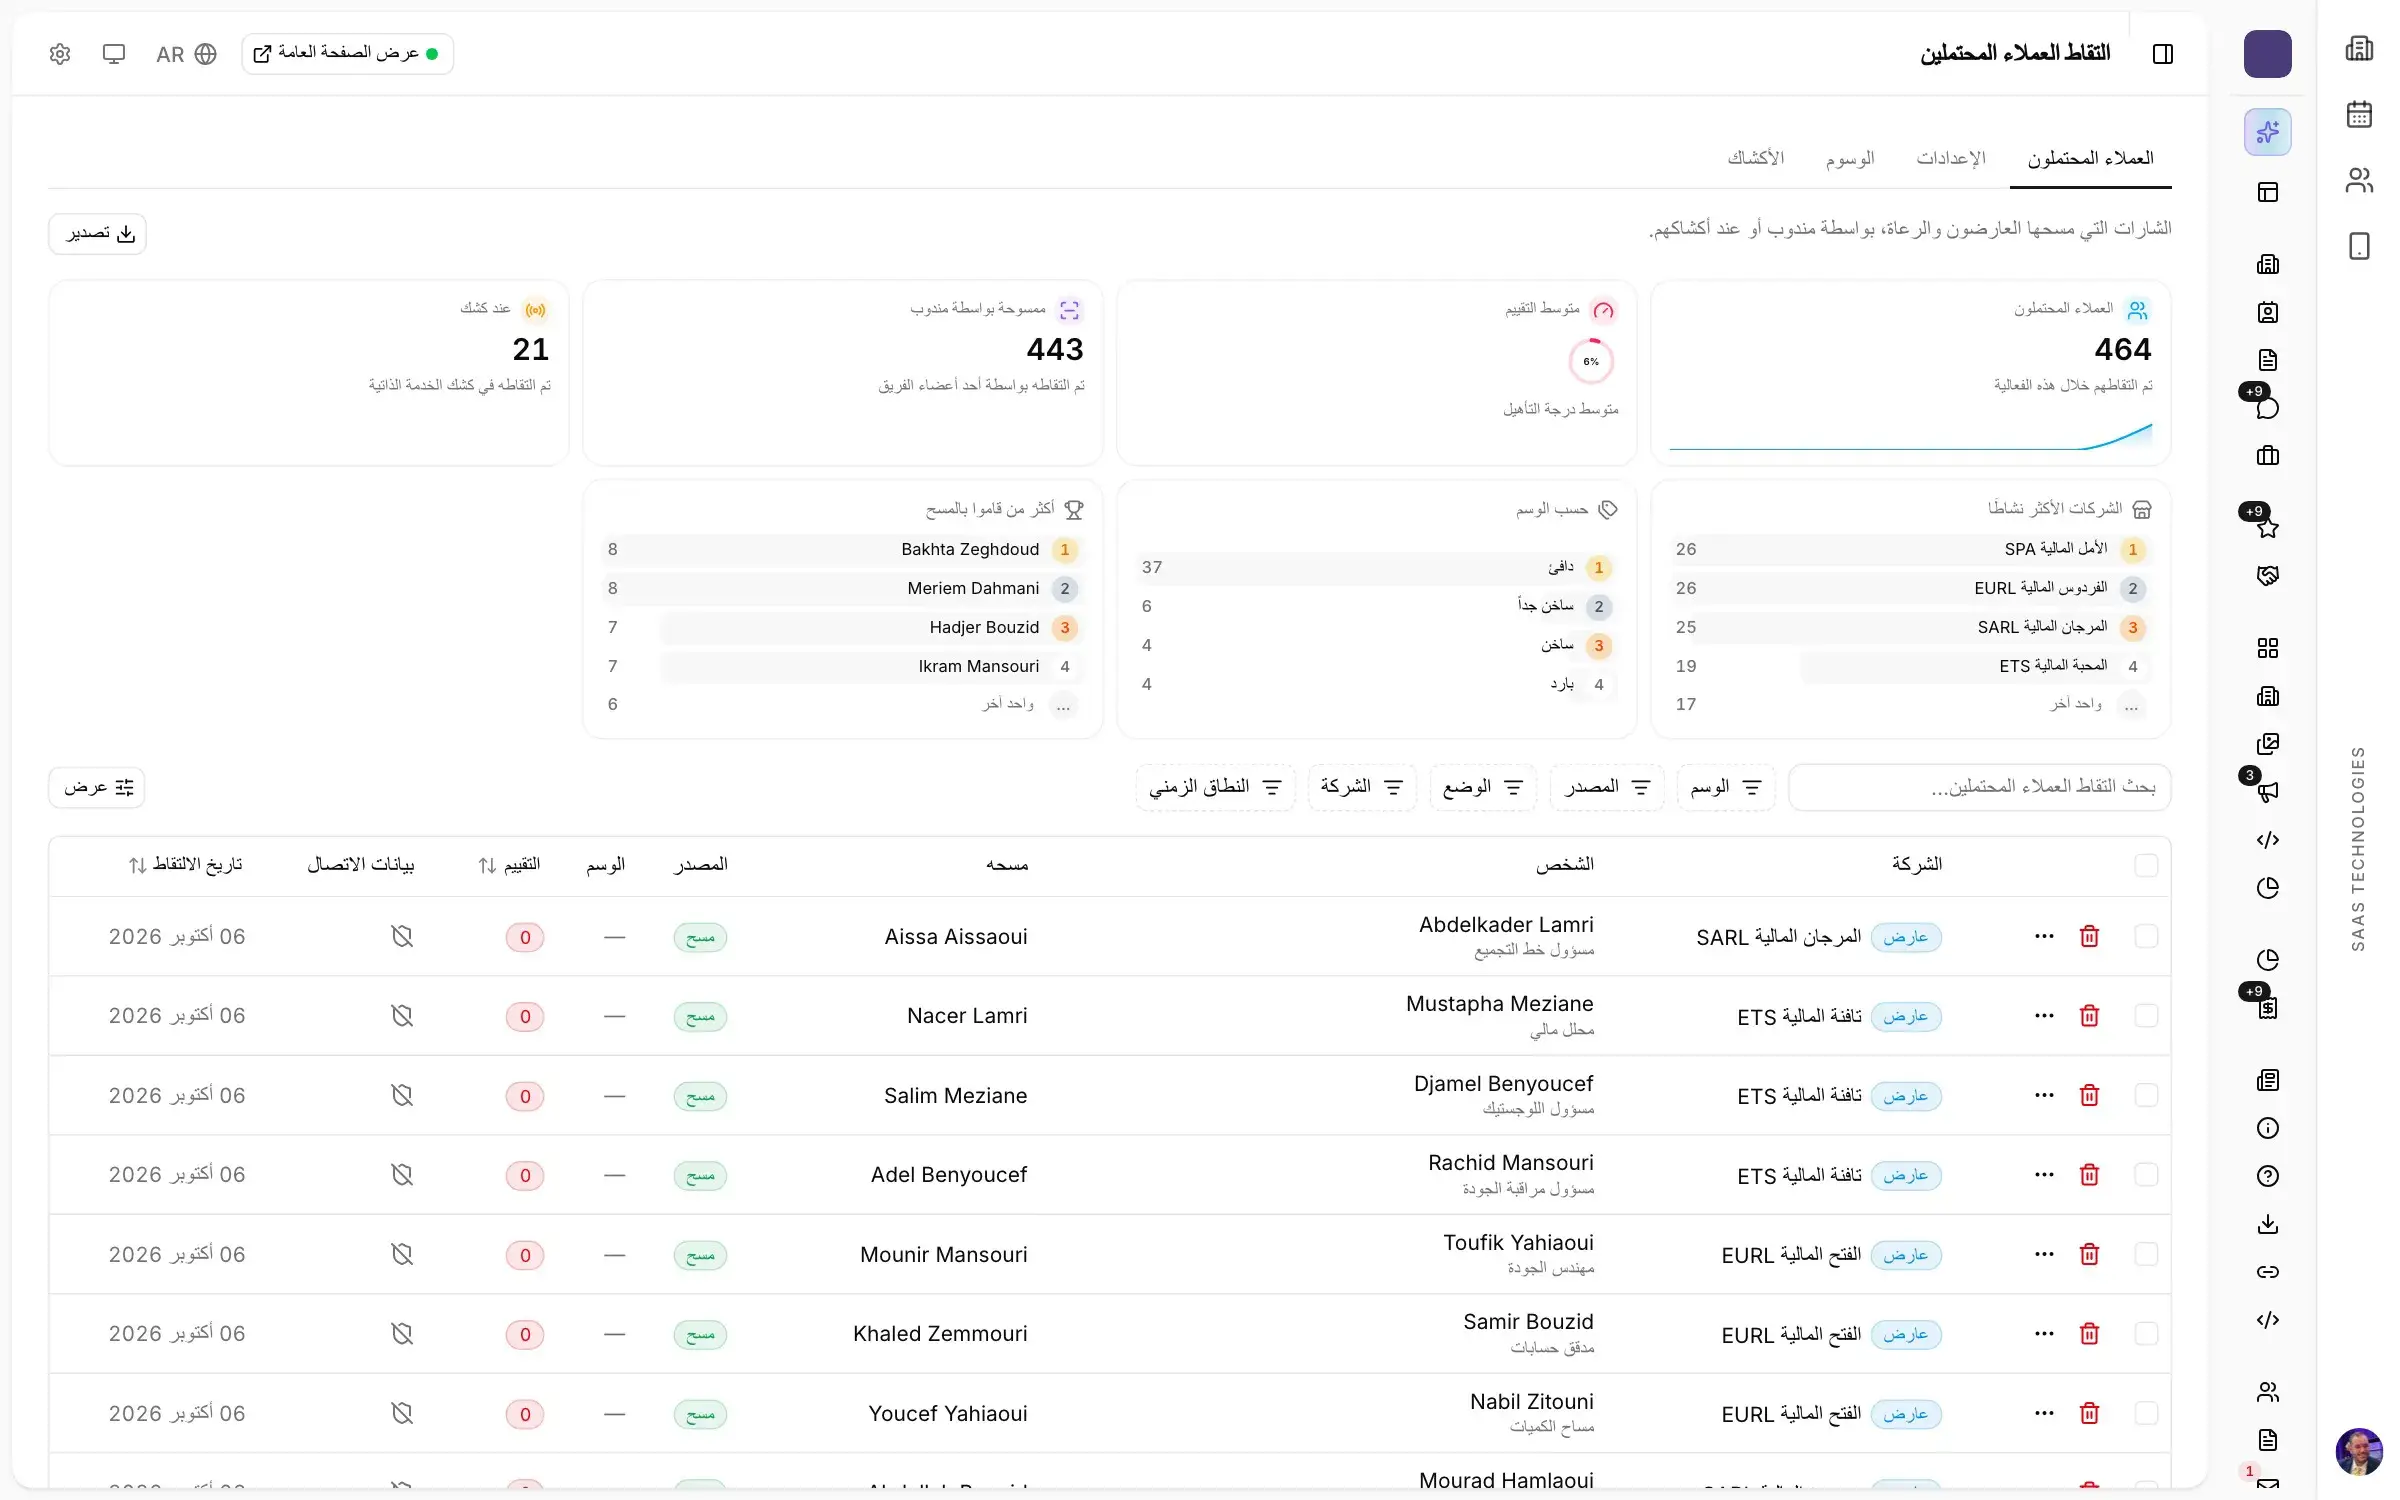The width and height of the screenshot is (2400, 1500).
Task: Open the grid apps icon in sidebar
Action: tap(2268, 648)
